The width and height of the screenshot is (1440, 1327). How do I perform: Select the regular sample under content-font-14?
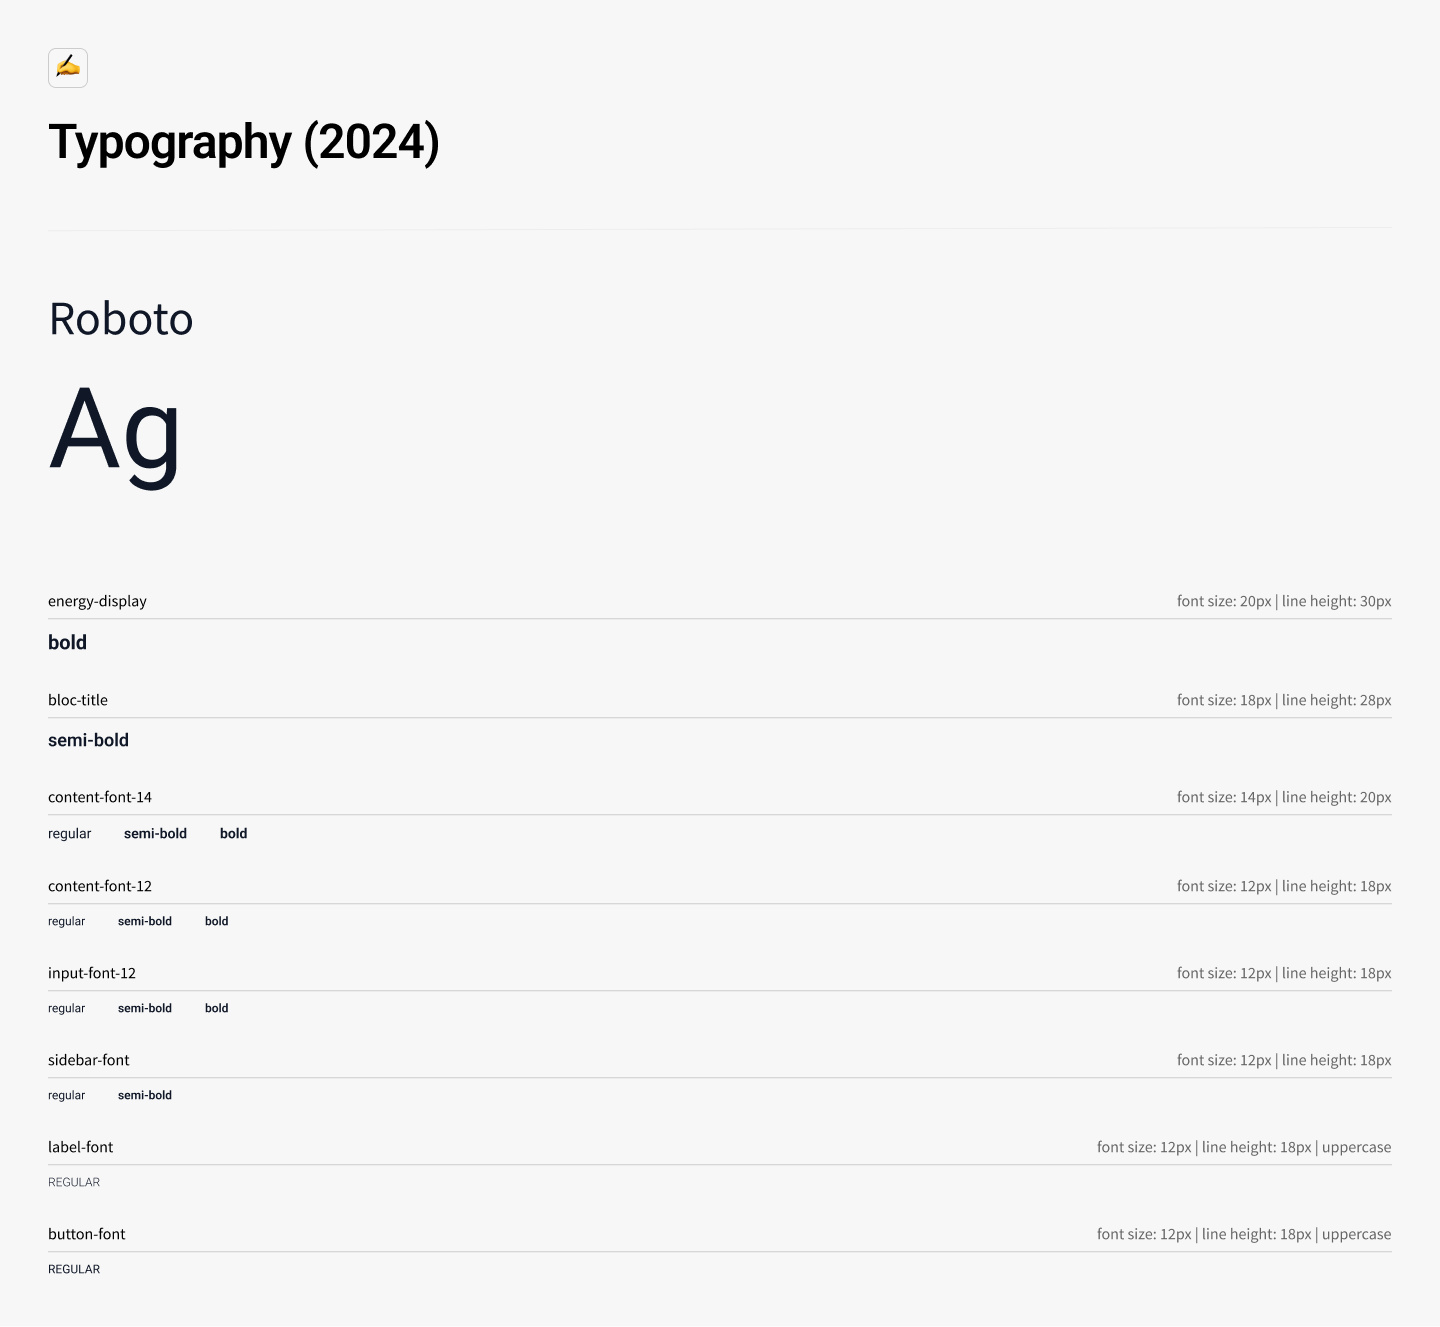(69, 833)
